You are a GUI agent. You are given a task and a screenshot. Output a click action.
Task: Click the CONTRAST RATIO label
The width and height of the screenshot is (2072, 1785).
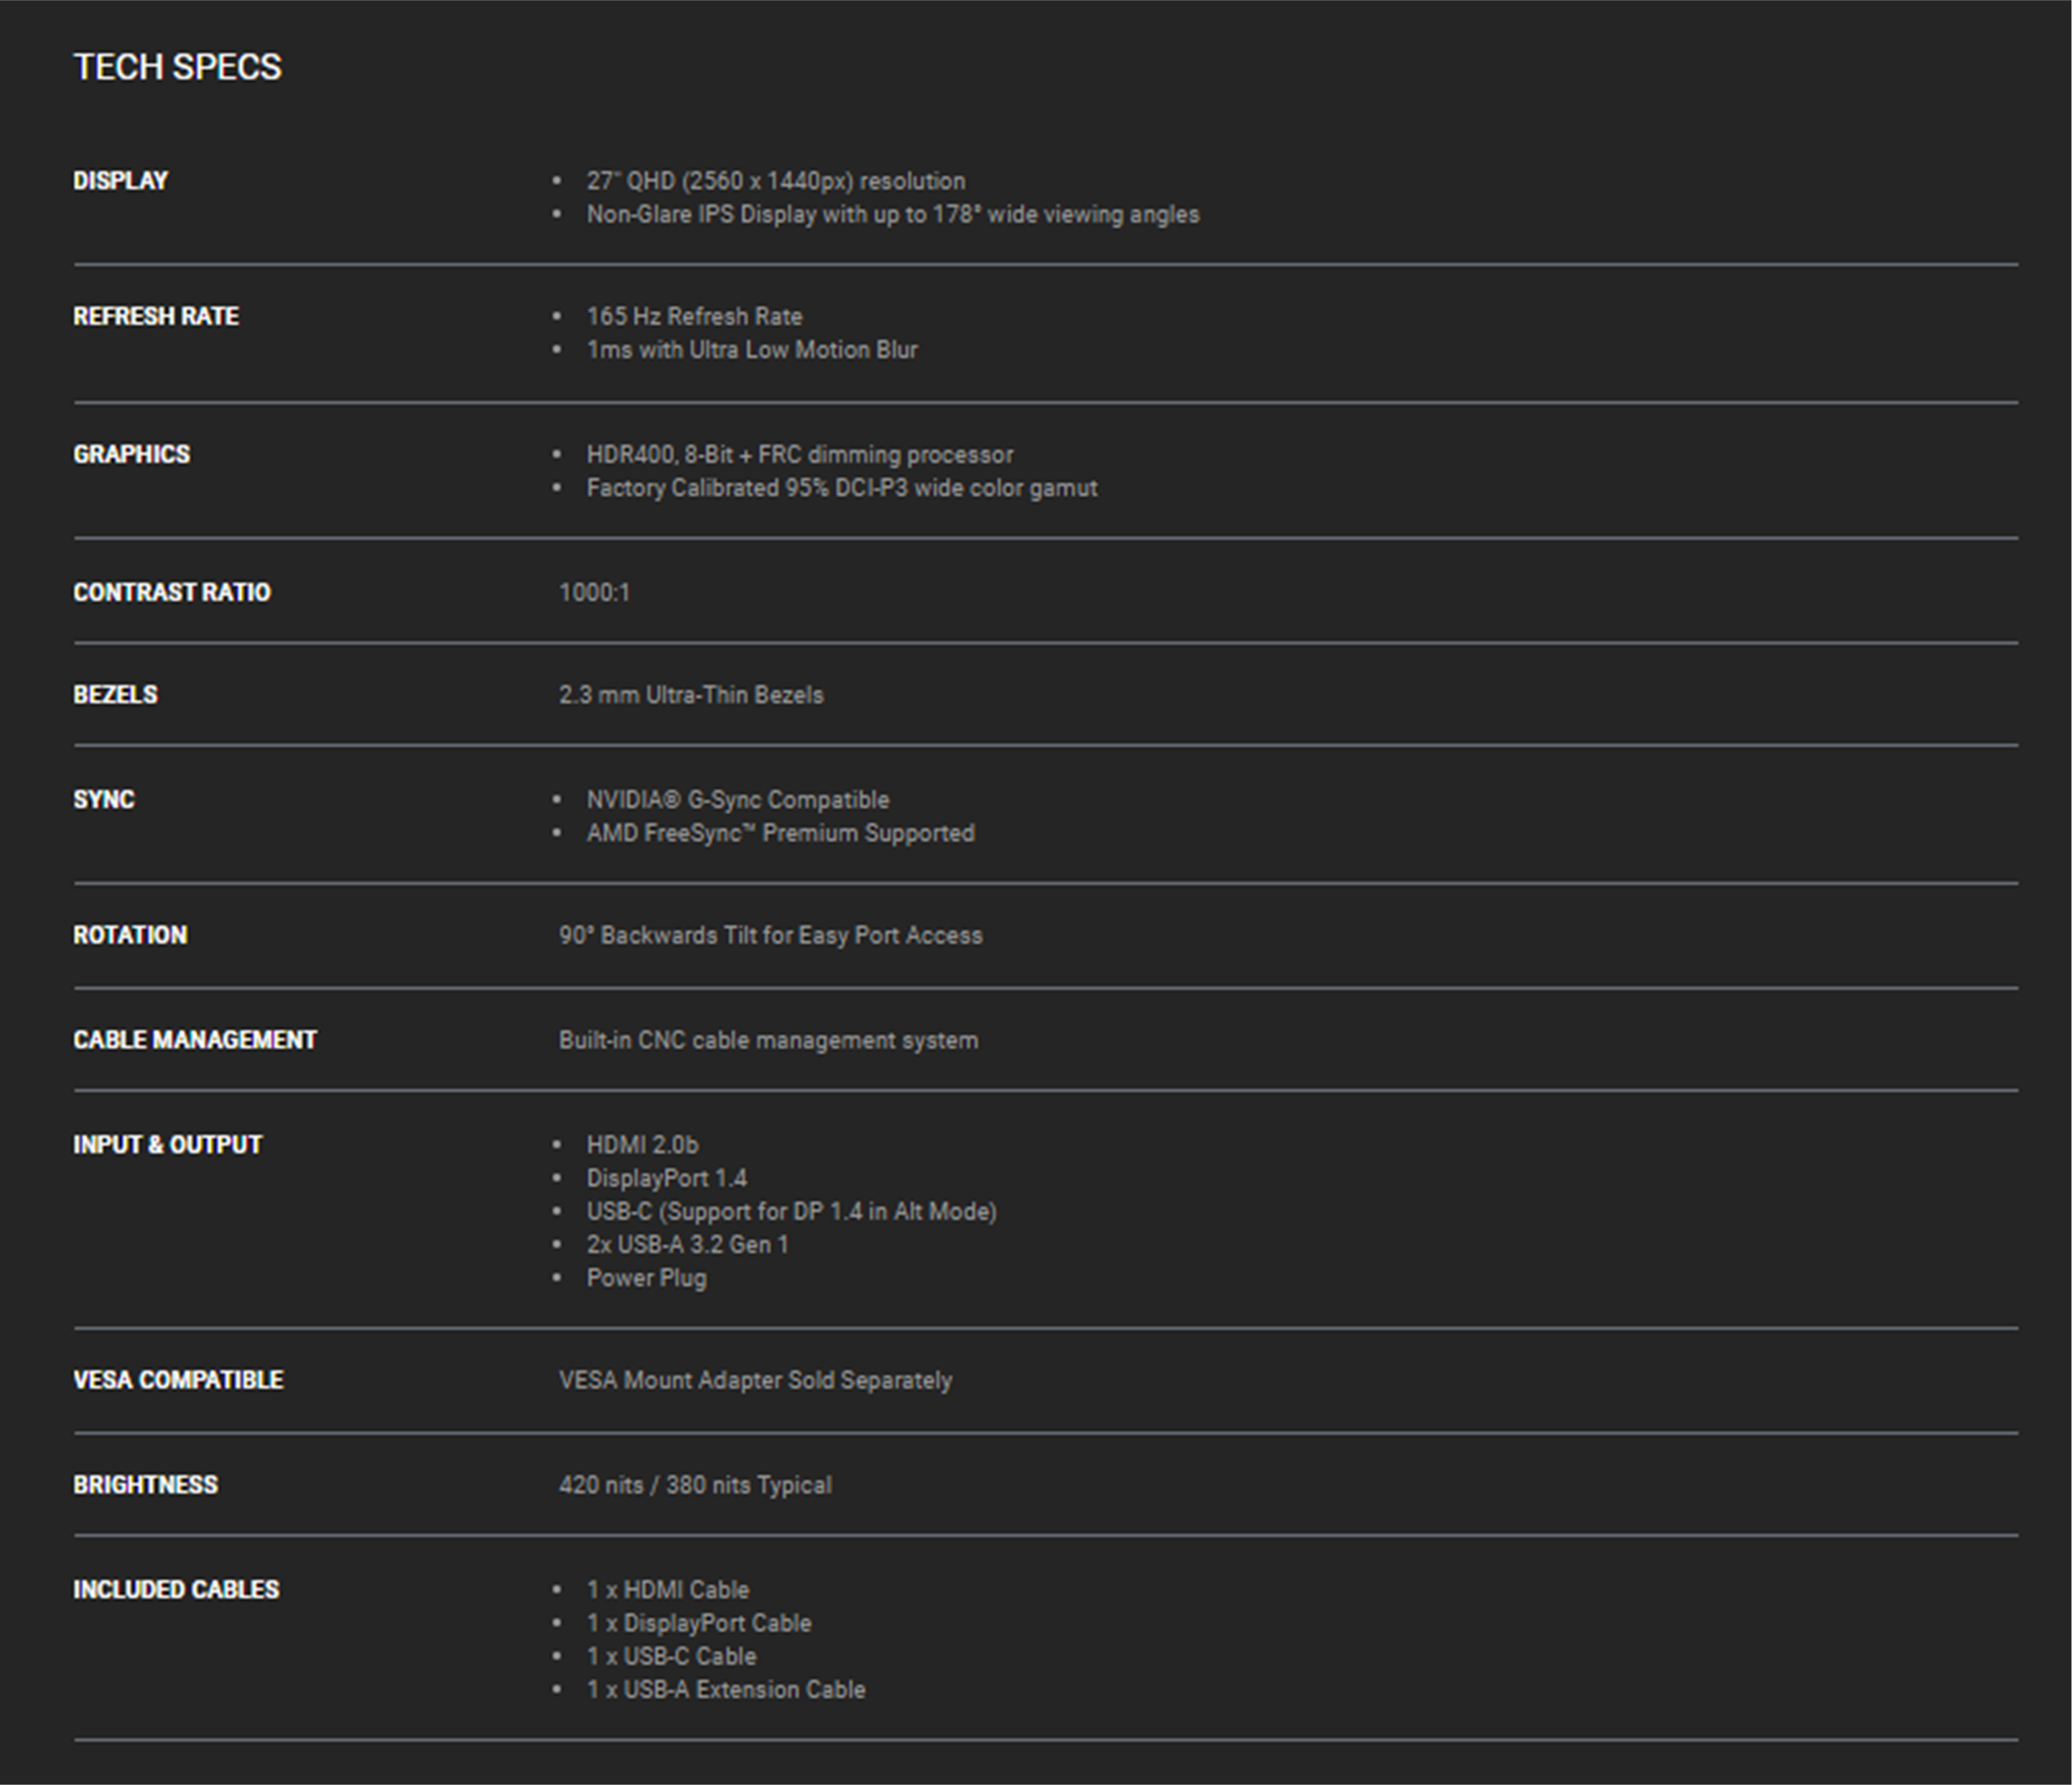point(171,592)
